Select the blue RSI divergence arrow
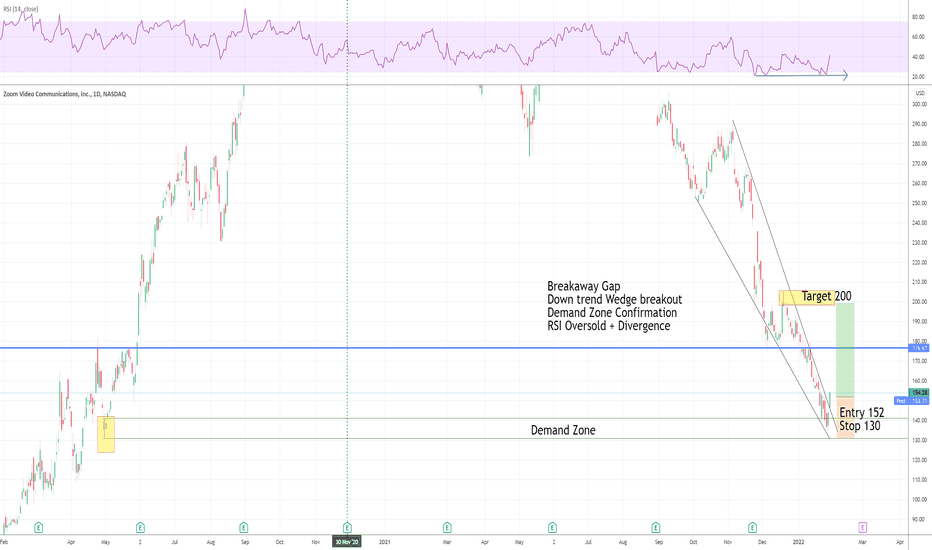 [801, 76]
